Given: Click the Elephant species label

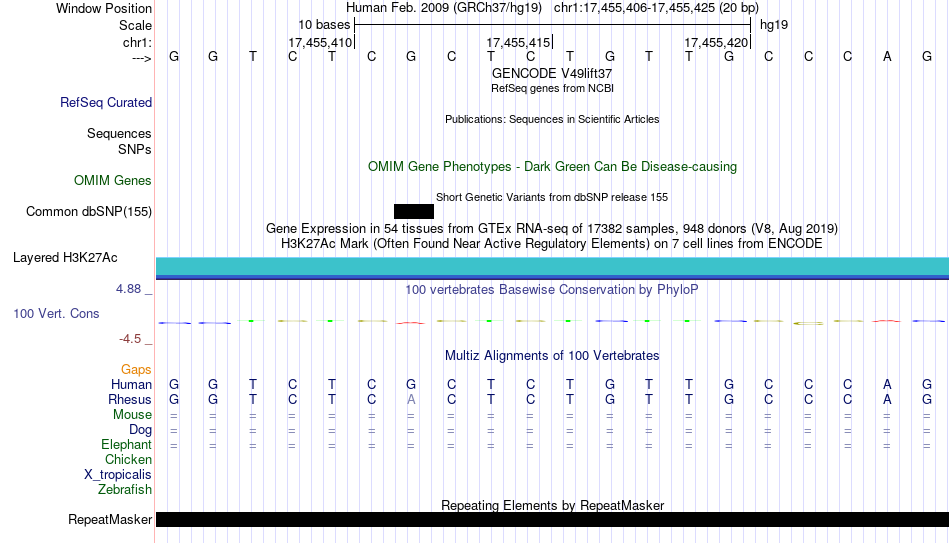Looking at the screenshot, I should 127,445.
